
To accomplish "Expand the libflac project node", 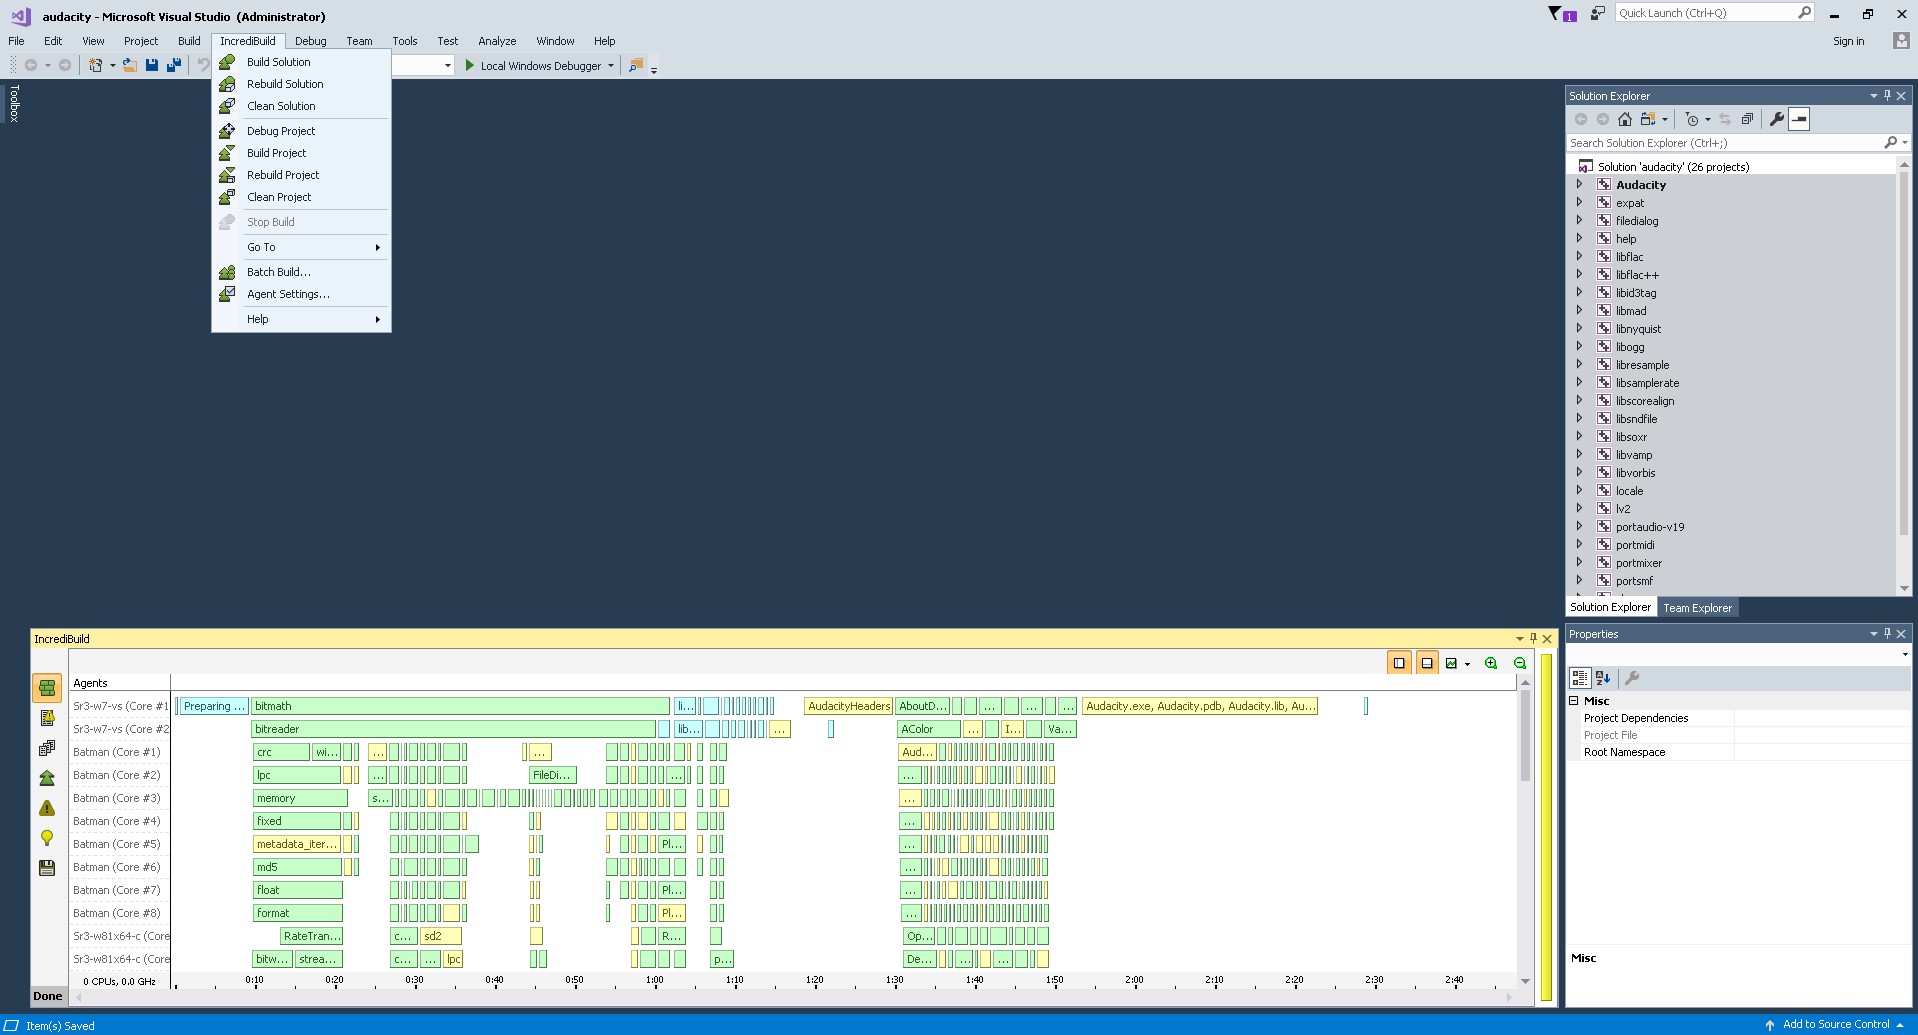I will [x=1580, y=257].
